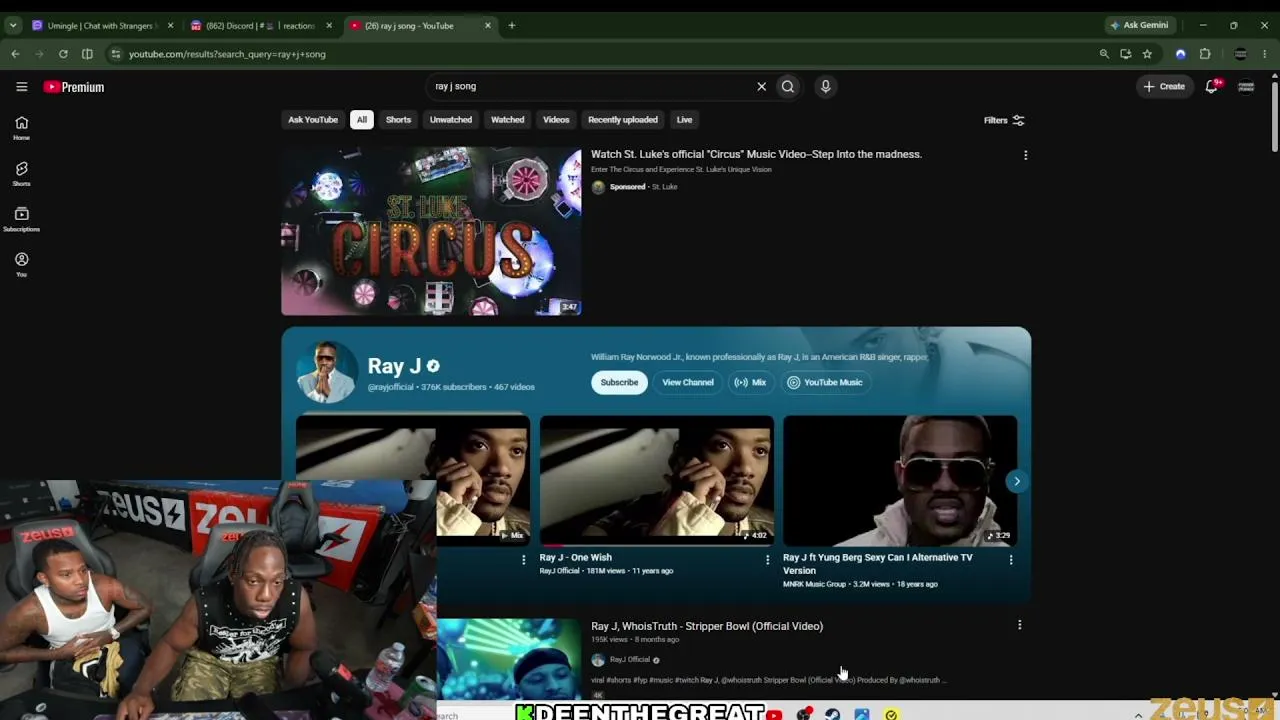Open options for the first Ray J mix card

tap(523, 560)
